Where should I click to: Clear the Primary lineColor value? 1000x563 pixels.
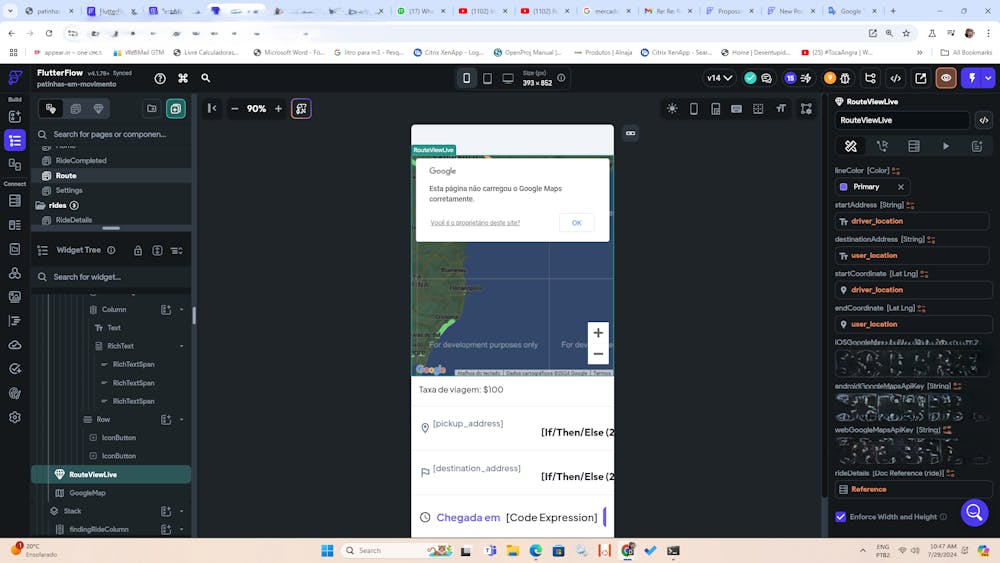click(x=901, y=187)
